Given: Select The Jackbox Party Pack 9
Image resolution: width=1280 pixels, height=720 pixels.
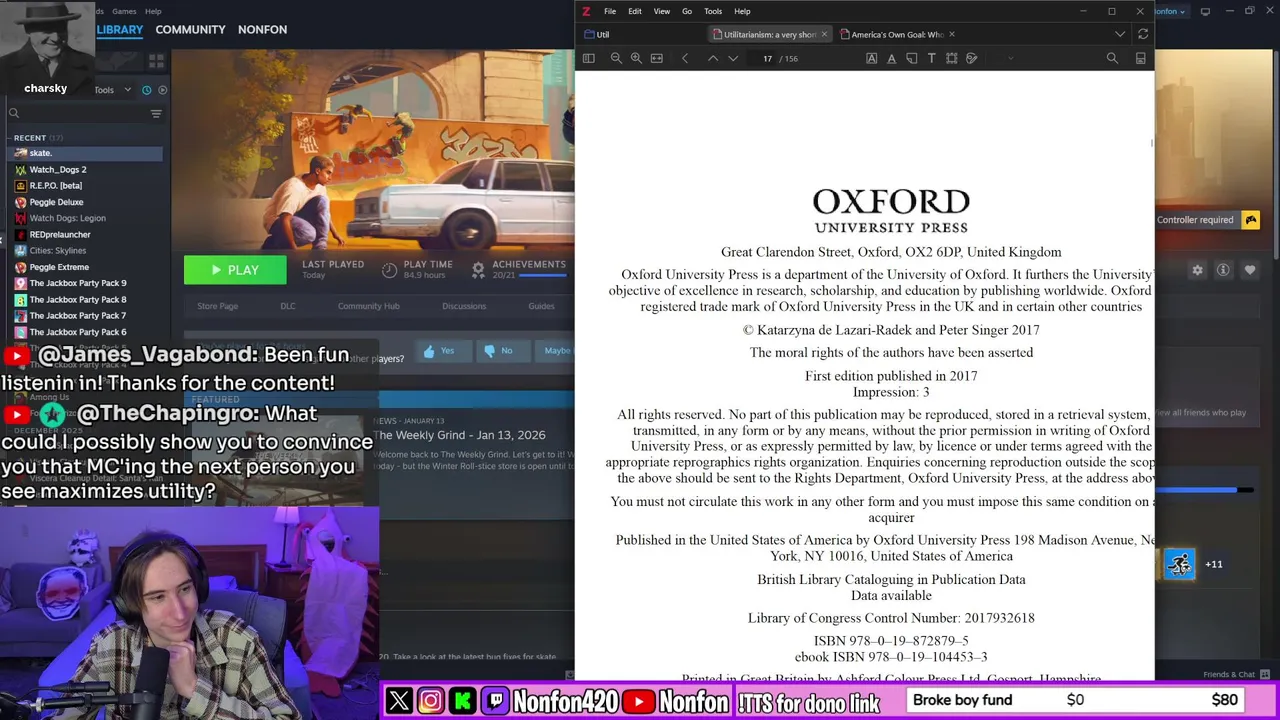Looking at the screenshot, I should [x=85, y=283].
